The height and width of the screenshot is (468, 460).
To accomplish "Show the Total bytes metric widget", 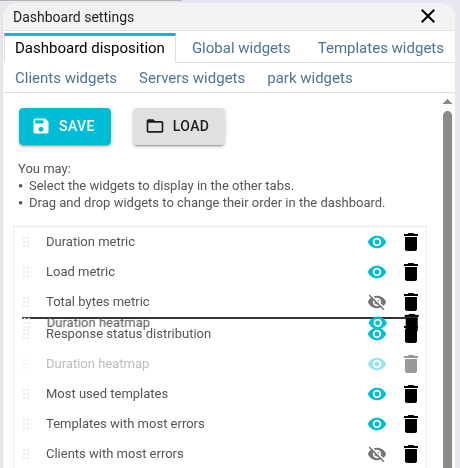I will (x=377, y=302).
